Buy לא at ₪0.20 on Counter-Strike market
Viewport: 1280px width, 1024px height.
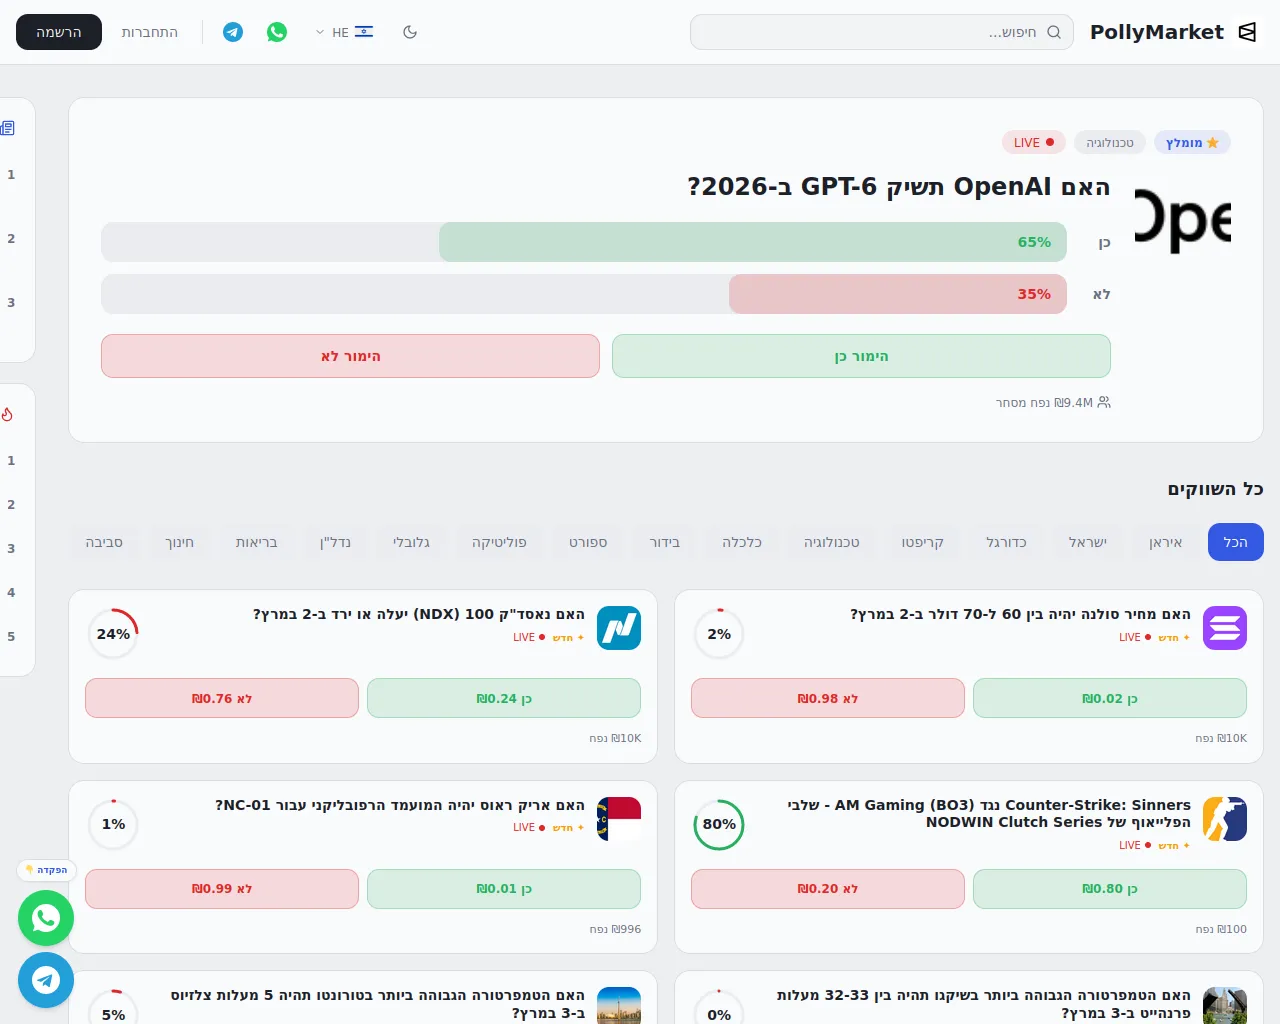[828, 889]
